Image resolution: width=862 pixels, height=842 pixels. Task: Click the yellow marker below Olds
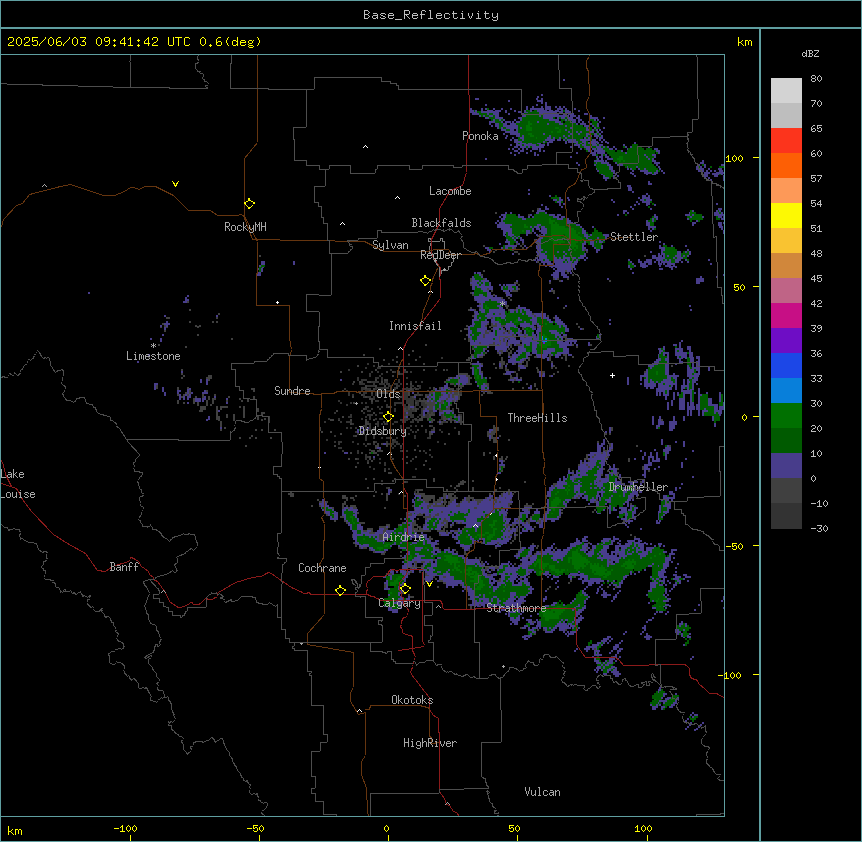[x=388, y=417]
